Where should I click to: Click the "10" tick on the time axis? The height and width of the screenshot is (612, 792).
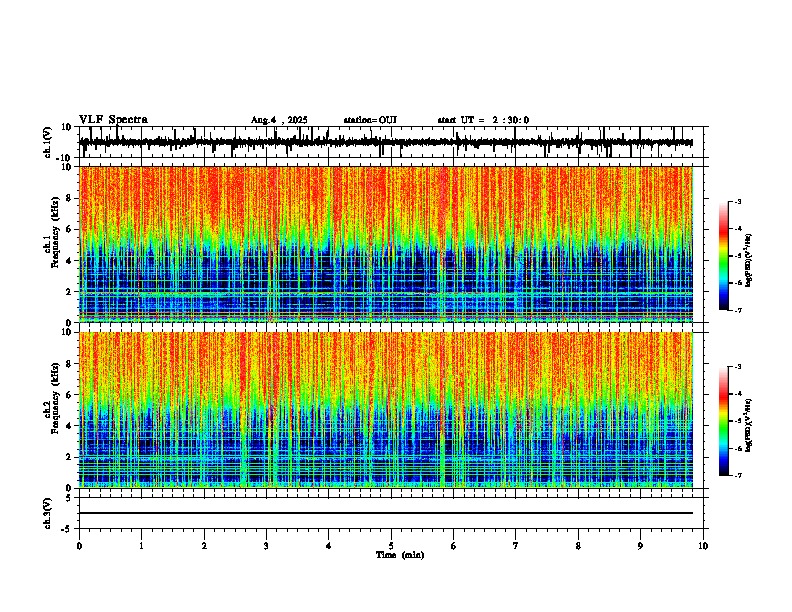pos(703,546)
